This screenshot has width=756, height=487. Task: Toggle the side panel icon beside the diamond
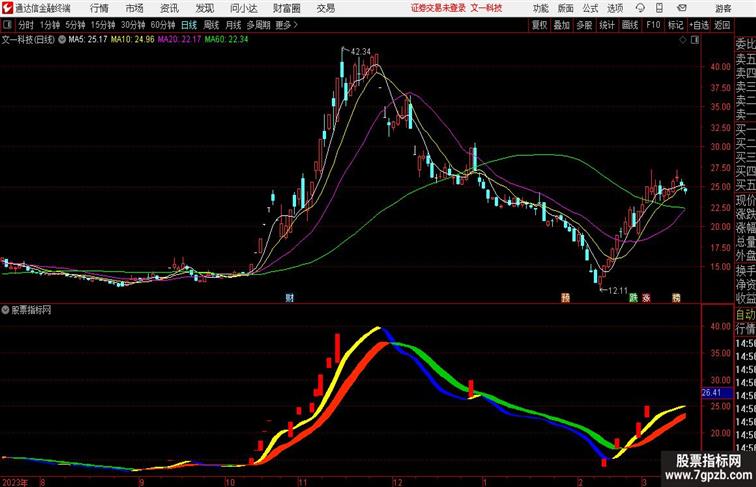pyautogui.click(x=695, y=40)
